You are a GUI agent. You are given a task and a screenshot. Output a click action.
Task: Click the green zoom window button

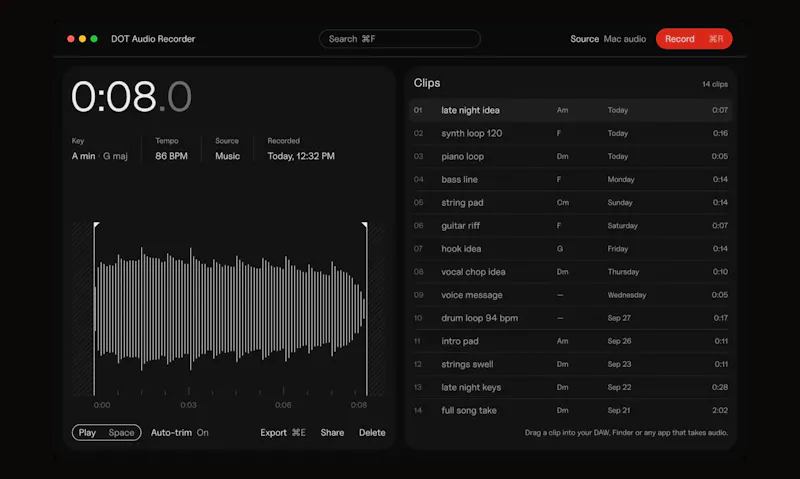click(x=94, y=39)
